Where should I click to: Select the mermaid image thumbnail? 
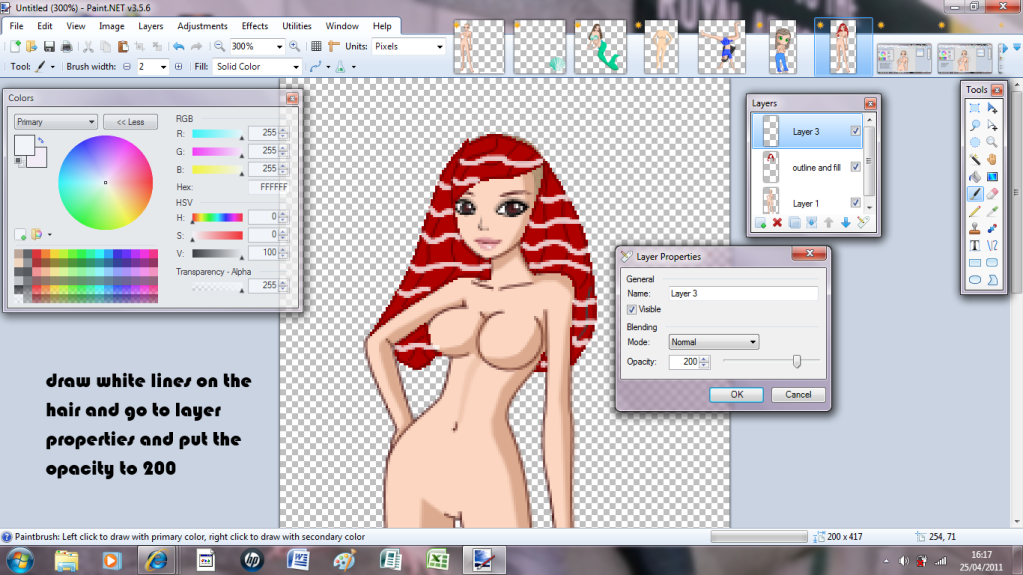[x=600, y=46]
